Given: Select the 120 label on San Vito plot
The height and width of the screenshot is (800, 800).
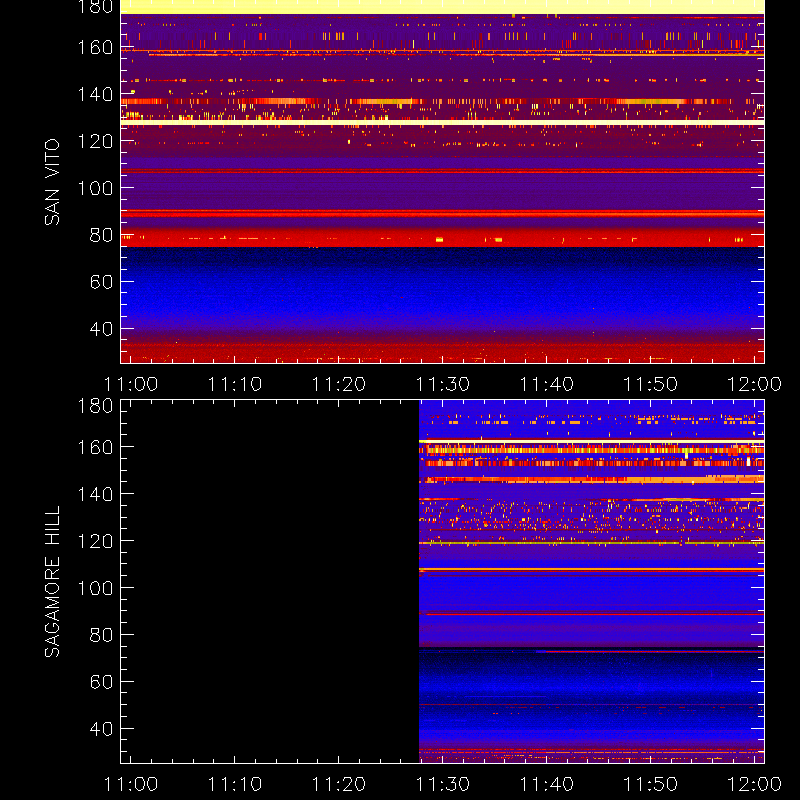Looking at the screenshot, I should [95, 141].
